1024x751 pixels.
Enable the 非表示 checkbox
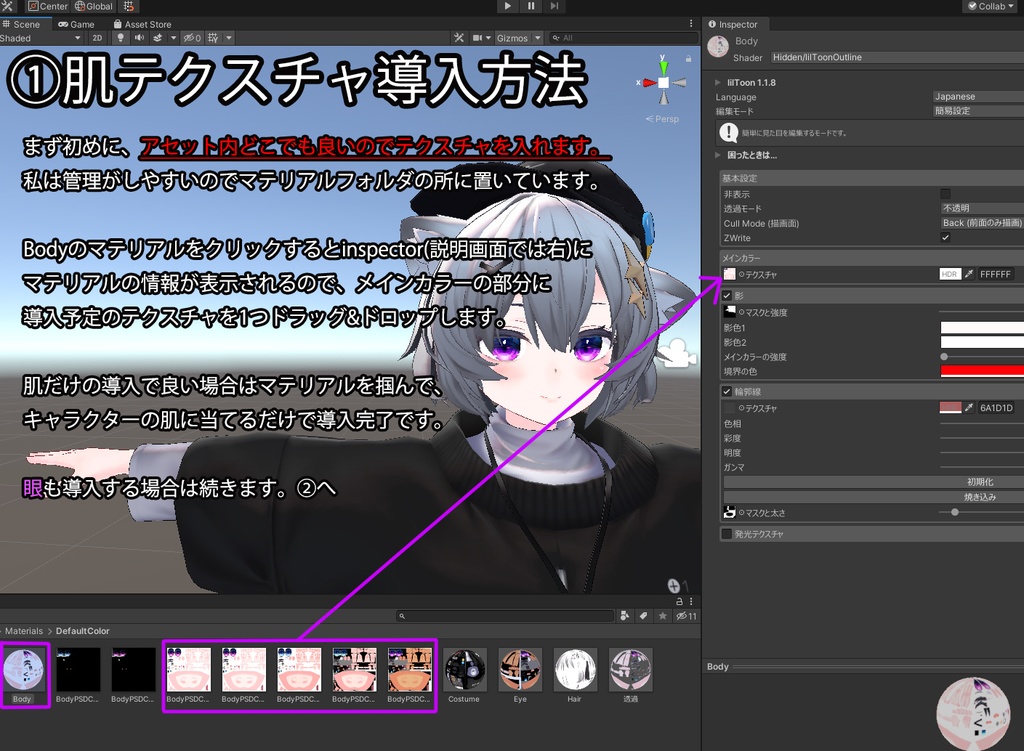pyautogui.click(x=944, y=193)
